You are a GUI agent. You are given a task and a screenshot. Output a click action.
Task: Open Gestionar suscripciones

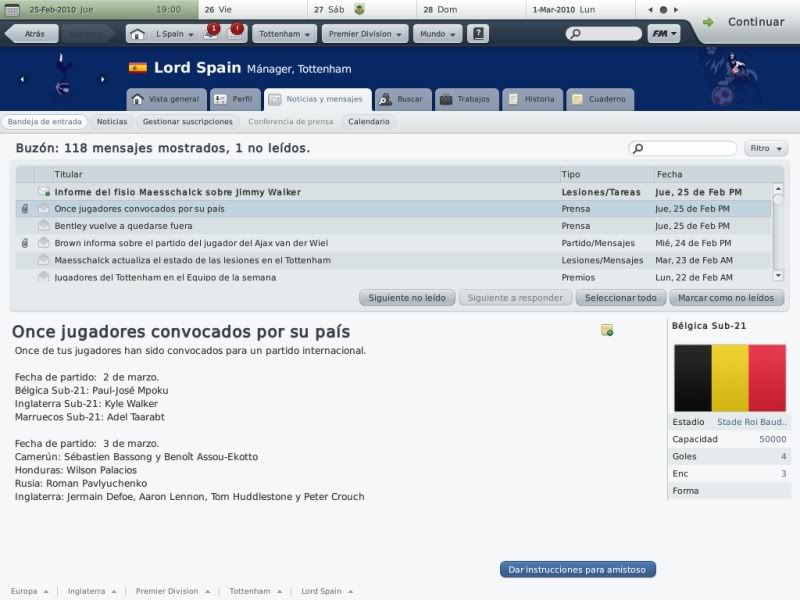tap(188, 121)
